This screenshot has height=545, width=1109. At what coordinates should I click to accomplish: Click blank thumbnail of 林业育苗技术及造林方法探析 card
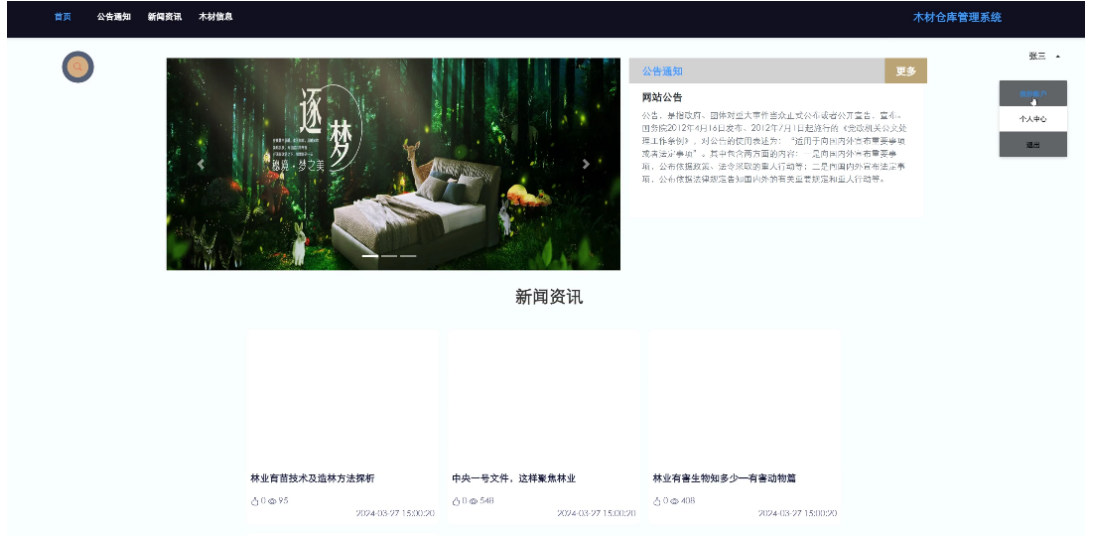pyautogui.click(x=343, y=397)
